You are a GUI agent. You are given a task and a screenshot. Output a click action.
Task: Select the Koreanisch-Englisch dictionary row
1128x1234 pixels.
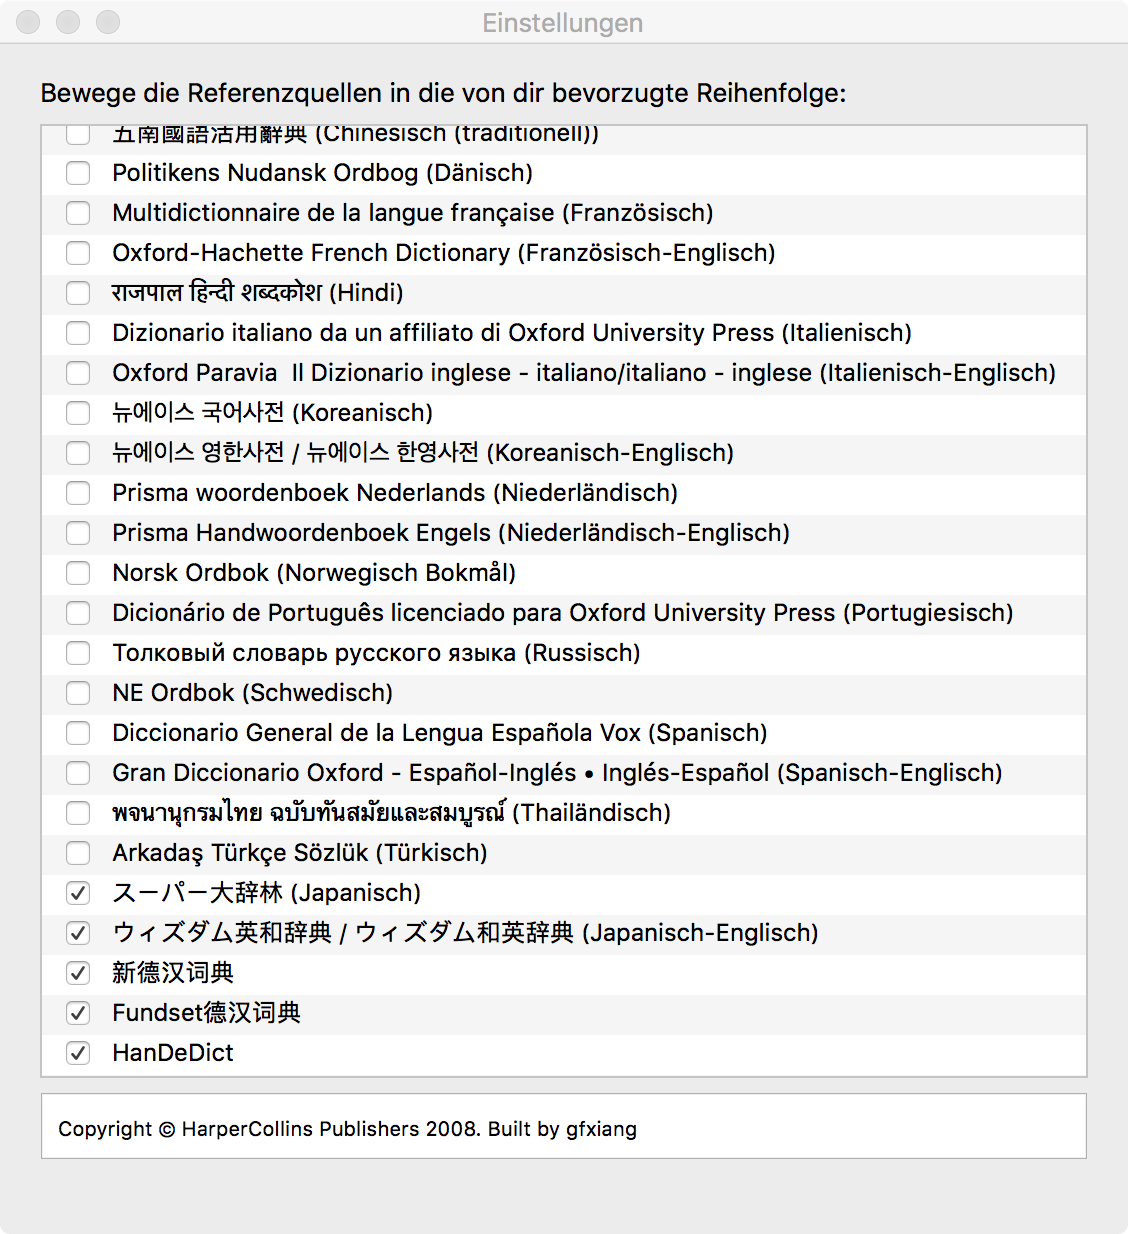pos(423,453)
